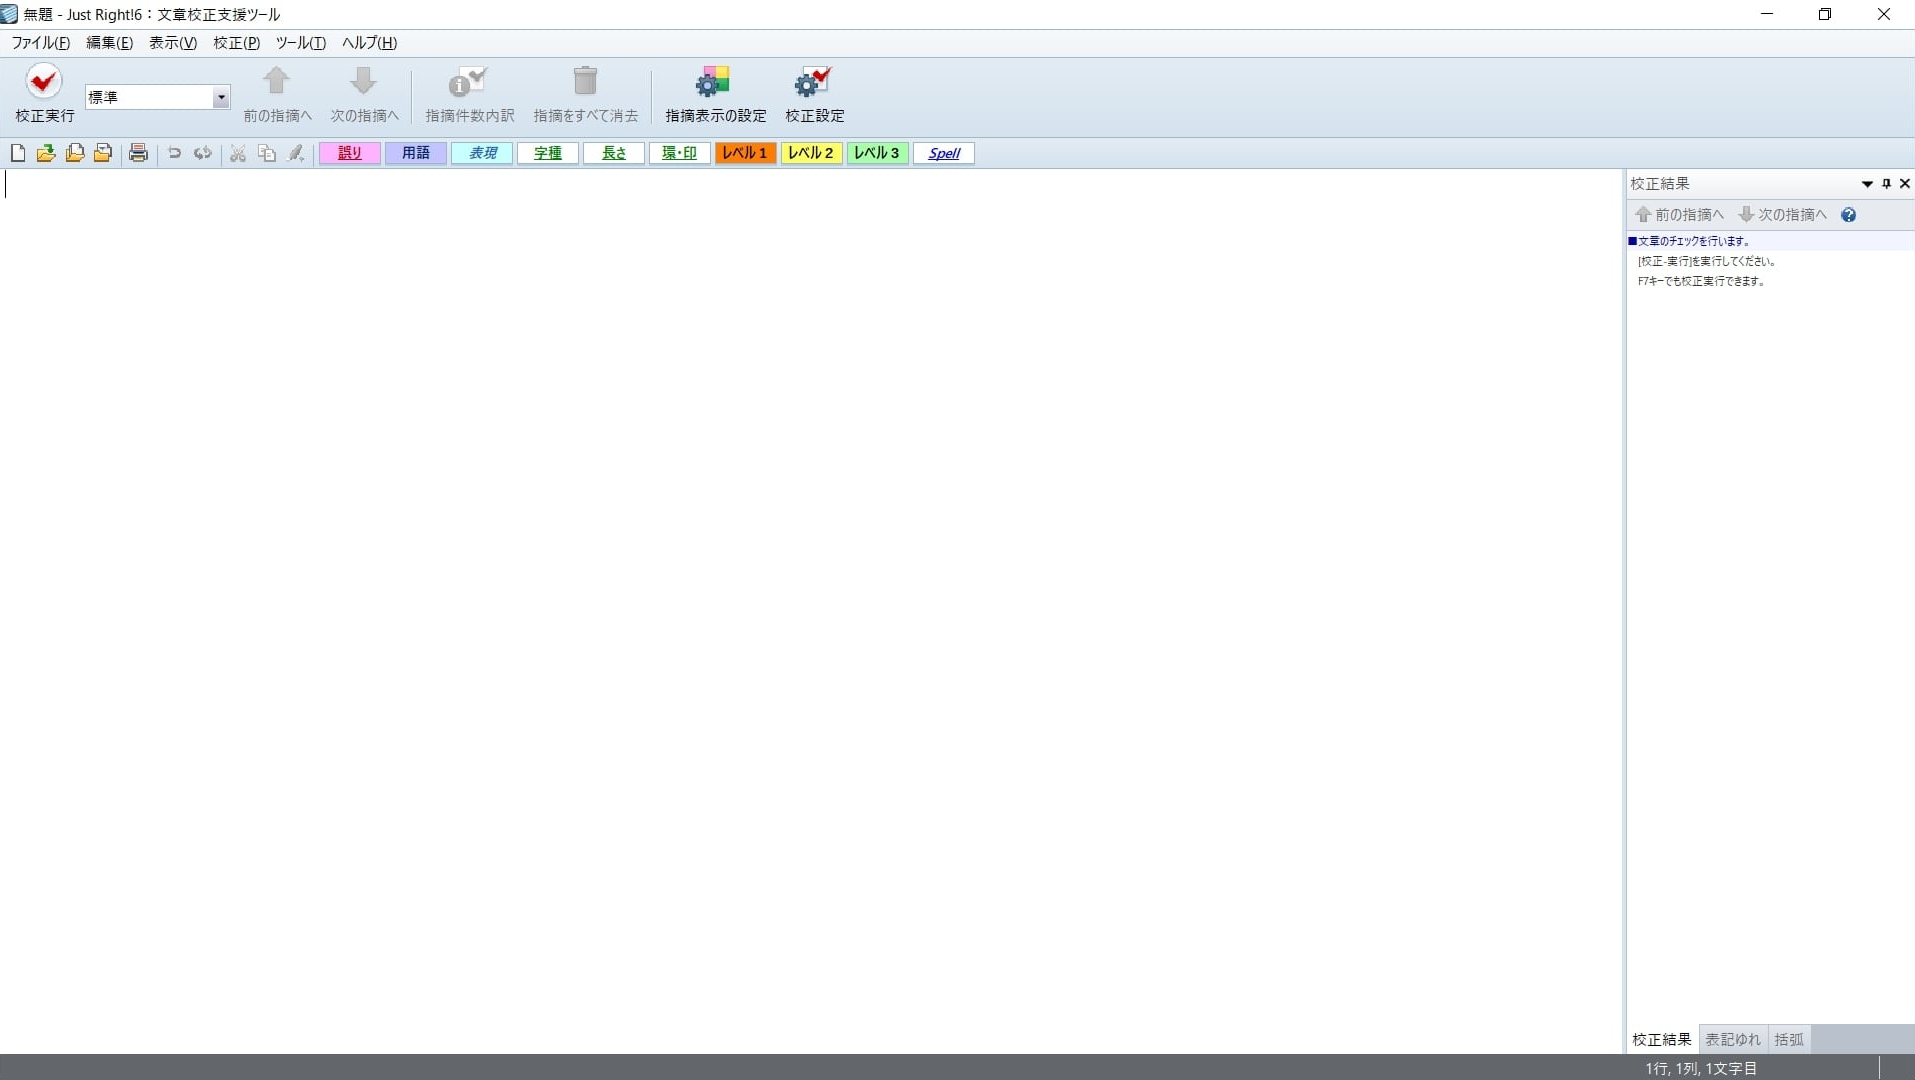Viewport: 1915px width, 1080px height.
Task: Click the [校正-実行]を実行してください。 text
Action: (x=1707, y=261)
